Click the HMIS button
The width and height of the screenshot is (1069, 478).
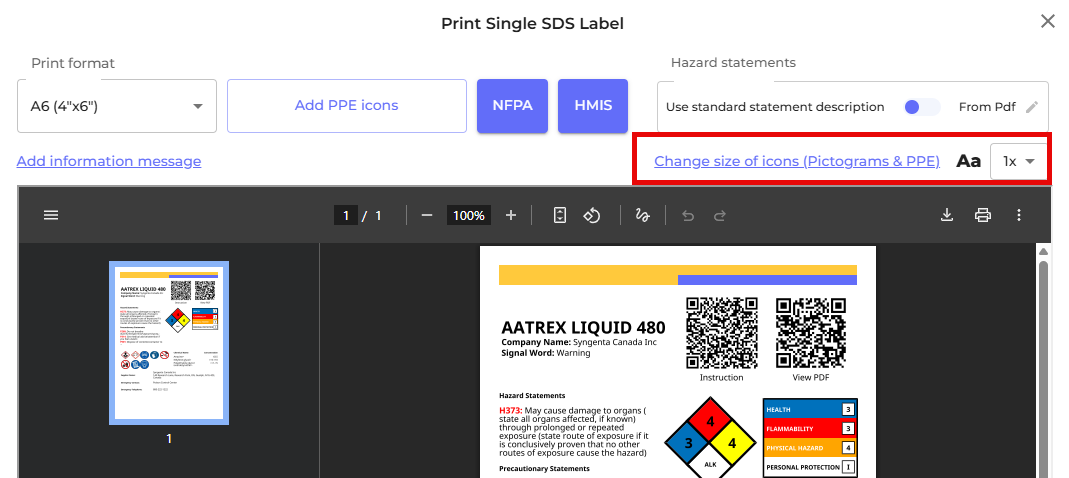(592, 106)
